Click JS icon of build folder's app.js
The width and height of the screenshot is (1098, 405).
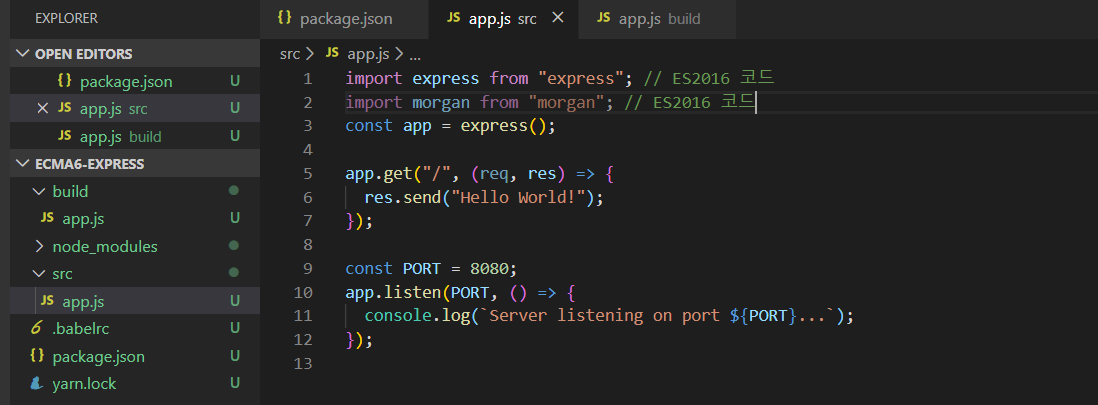coord(47,218)
